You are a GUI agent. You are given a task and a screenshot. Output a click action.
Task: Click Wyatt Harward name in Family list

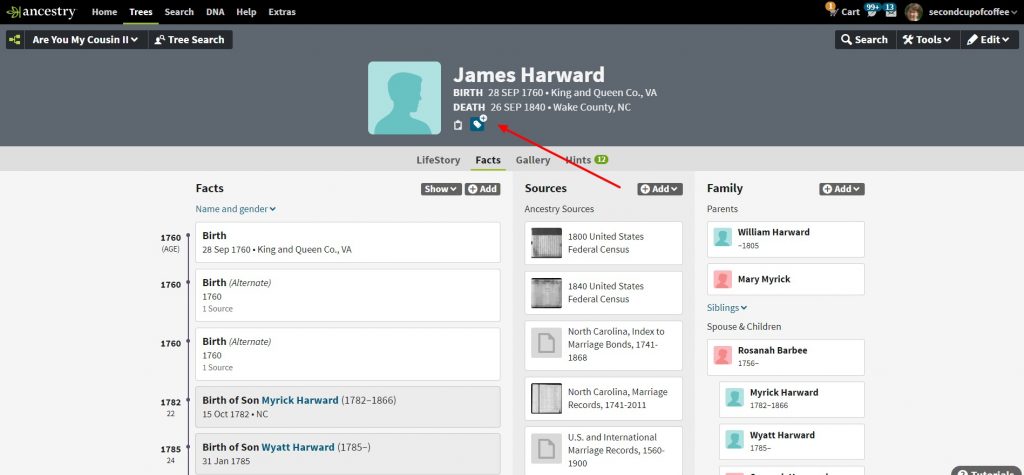pos(782,435)
